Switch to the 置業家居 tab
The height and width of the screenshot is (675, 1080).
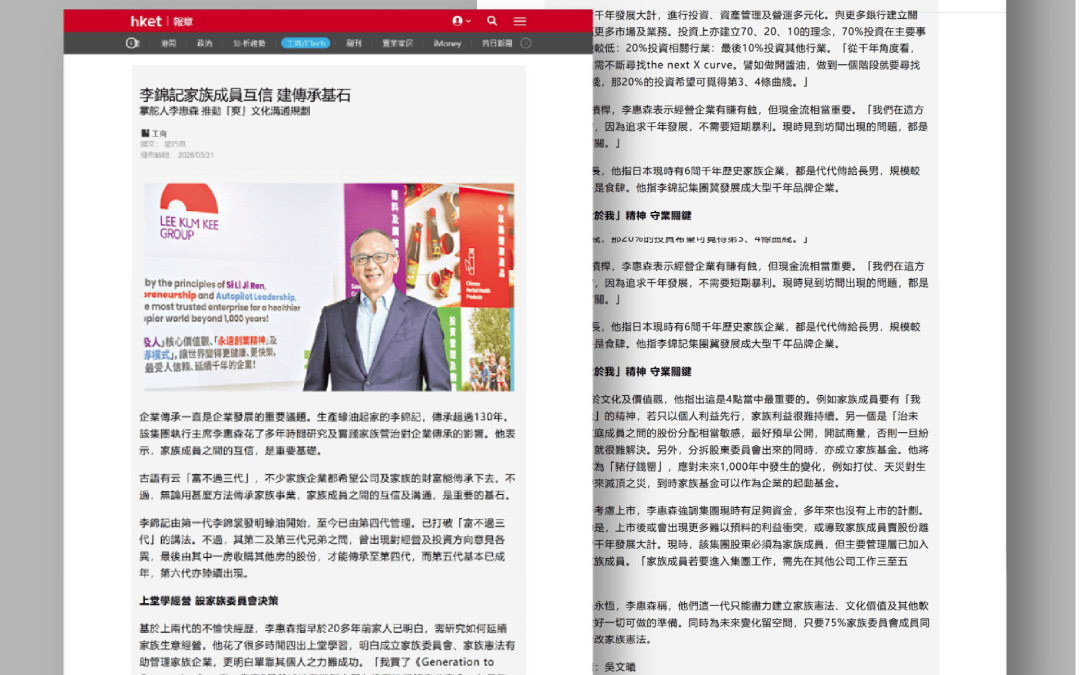pyautogui.click(x=397, y=43)
